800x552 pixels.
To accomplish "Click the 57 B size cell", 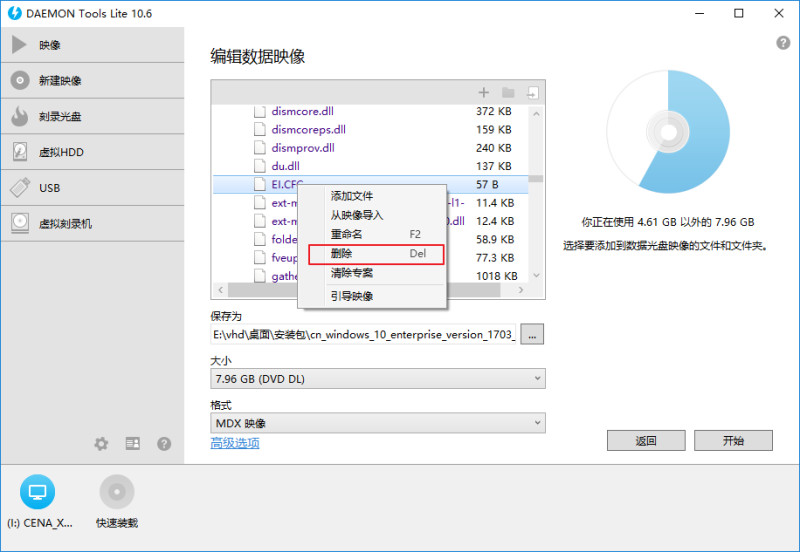I will coord(487,184).
